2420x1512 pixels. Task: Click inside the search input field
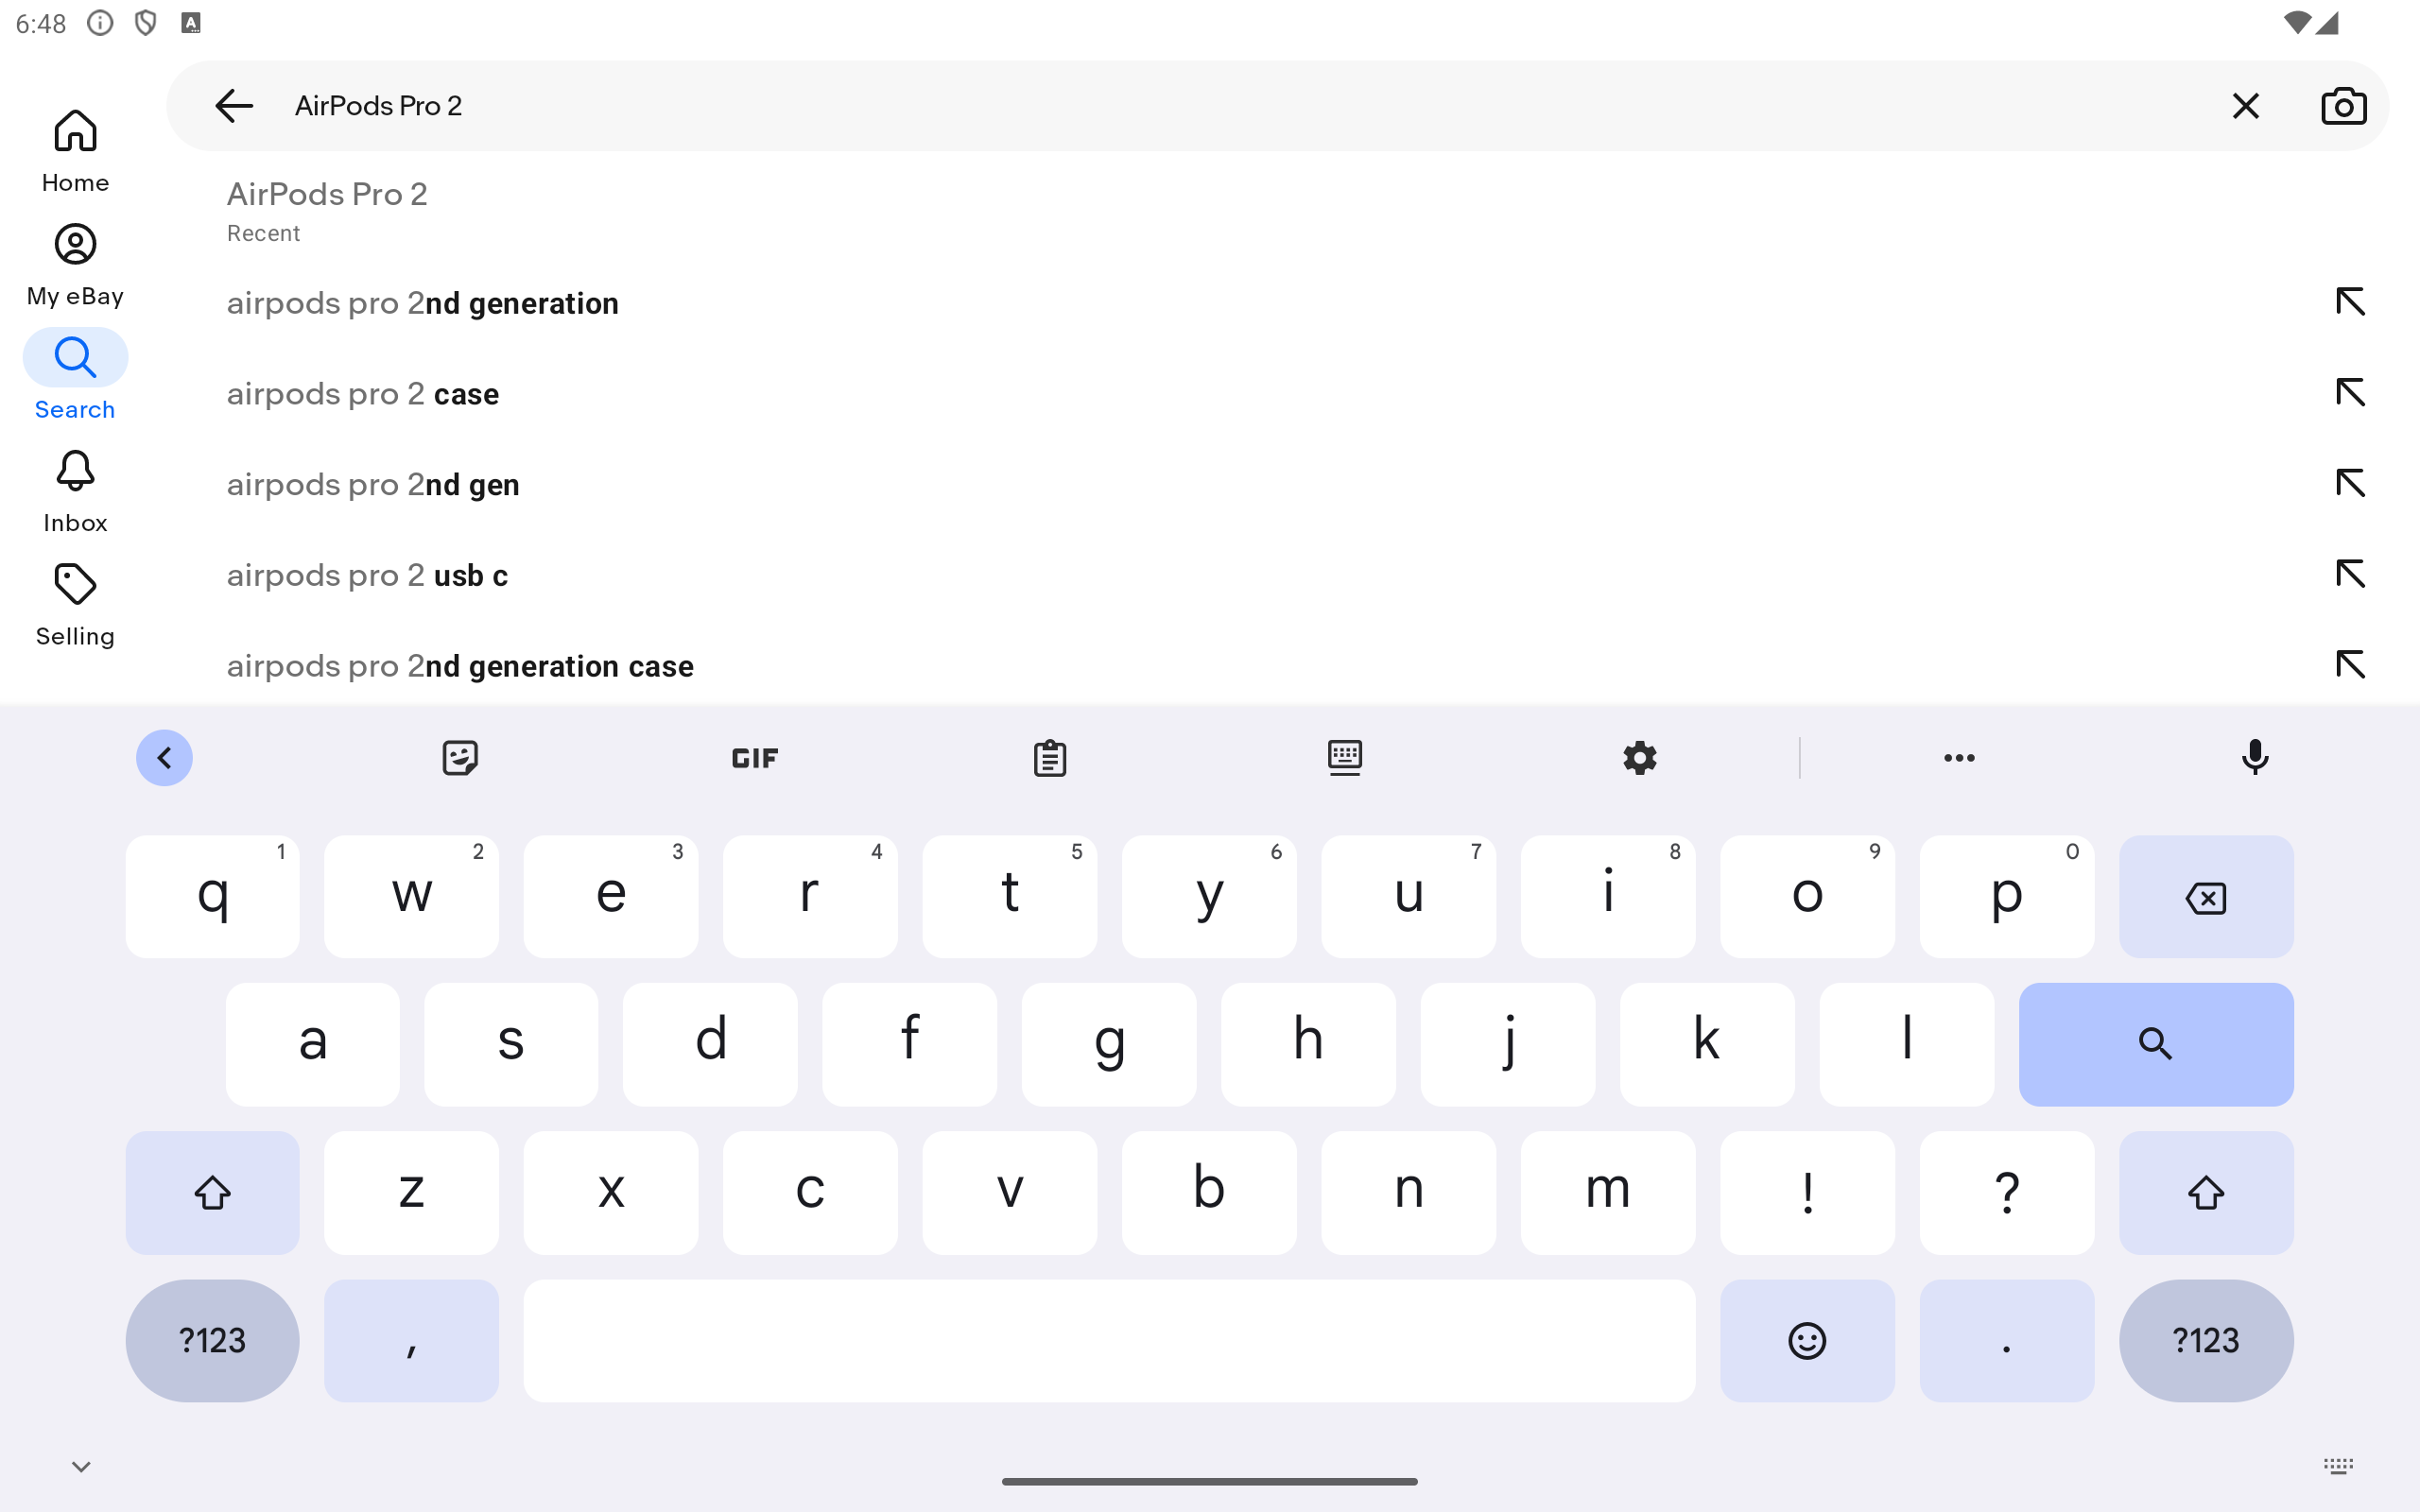click(1240, 106)
